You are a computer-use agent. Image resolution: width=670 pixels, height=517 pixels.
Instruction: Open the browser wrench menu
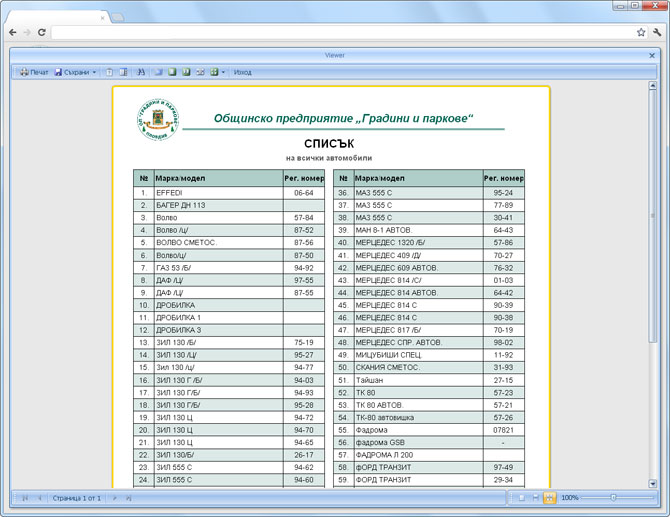657,32
